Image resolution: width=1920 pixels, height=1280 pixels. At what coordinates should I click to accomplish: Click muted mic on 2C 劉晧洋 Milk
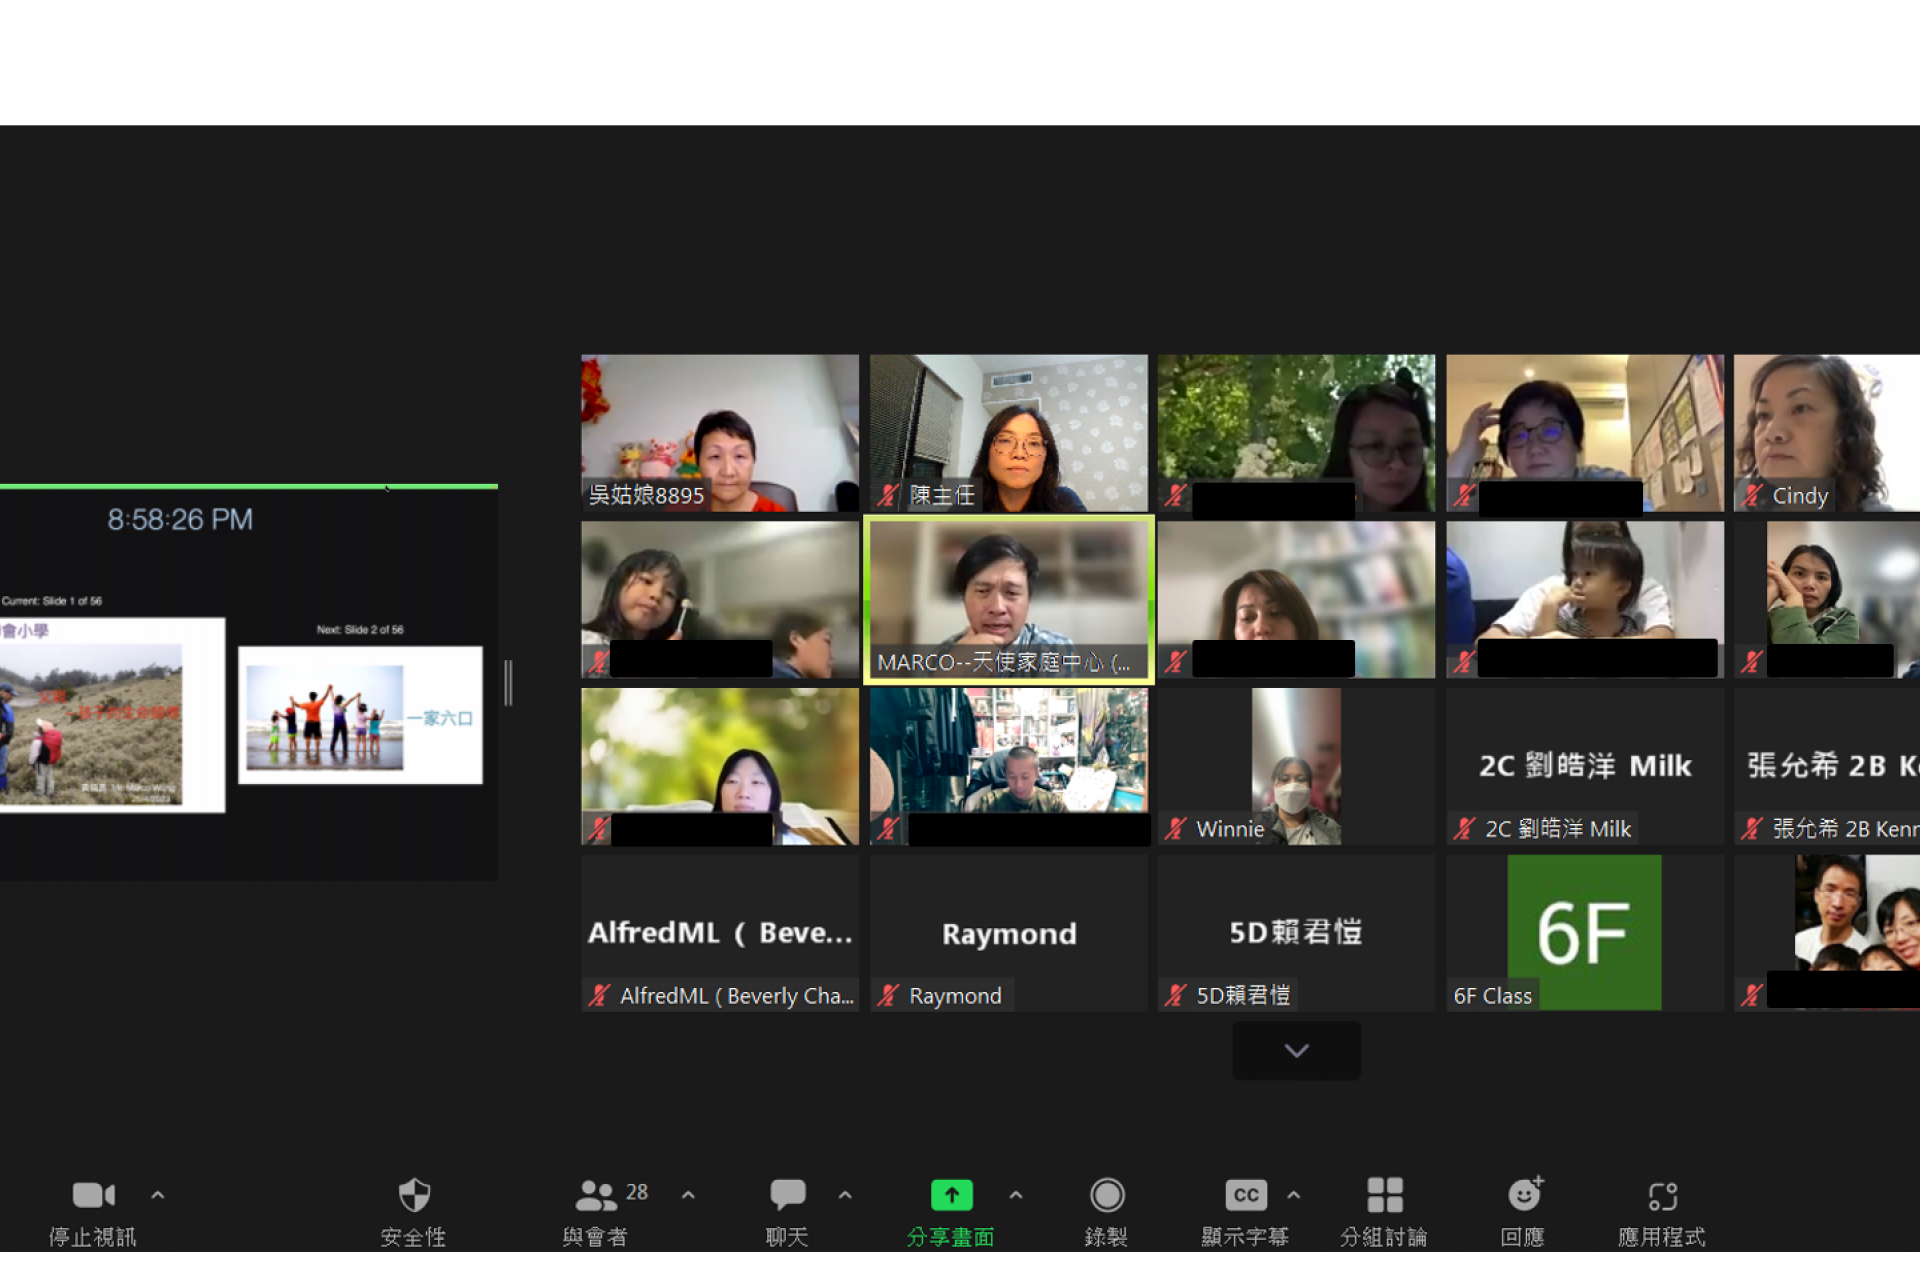click(1465, 829)
